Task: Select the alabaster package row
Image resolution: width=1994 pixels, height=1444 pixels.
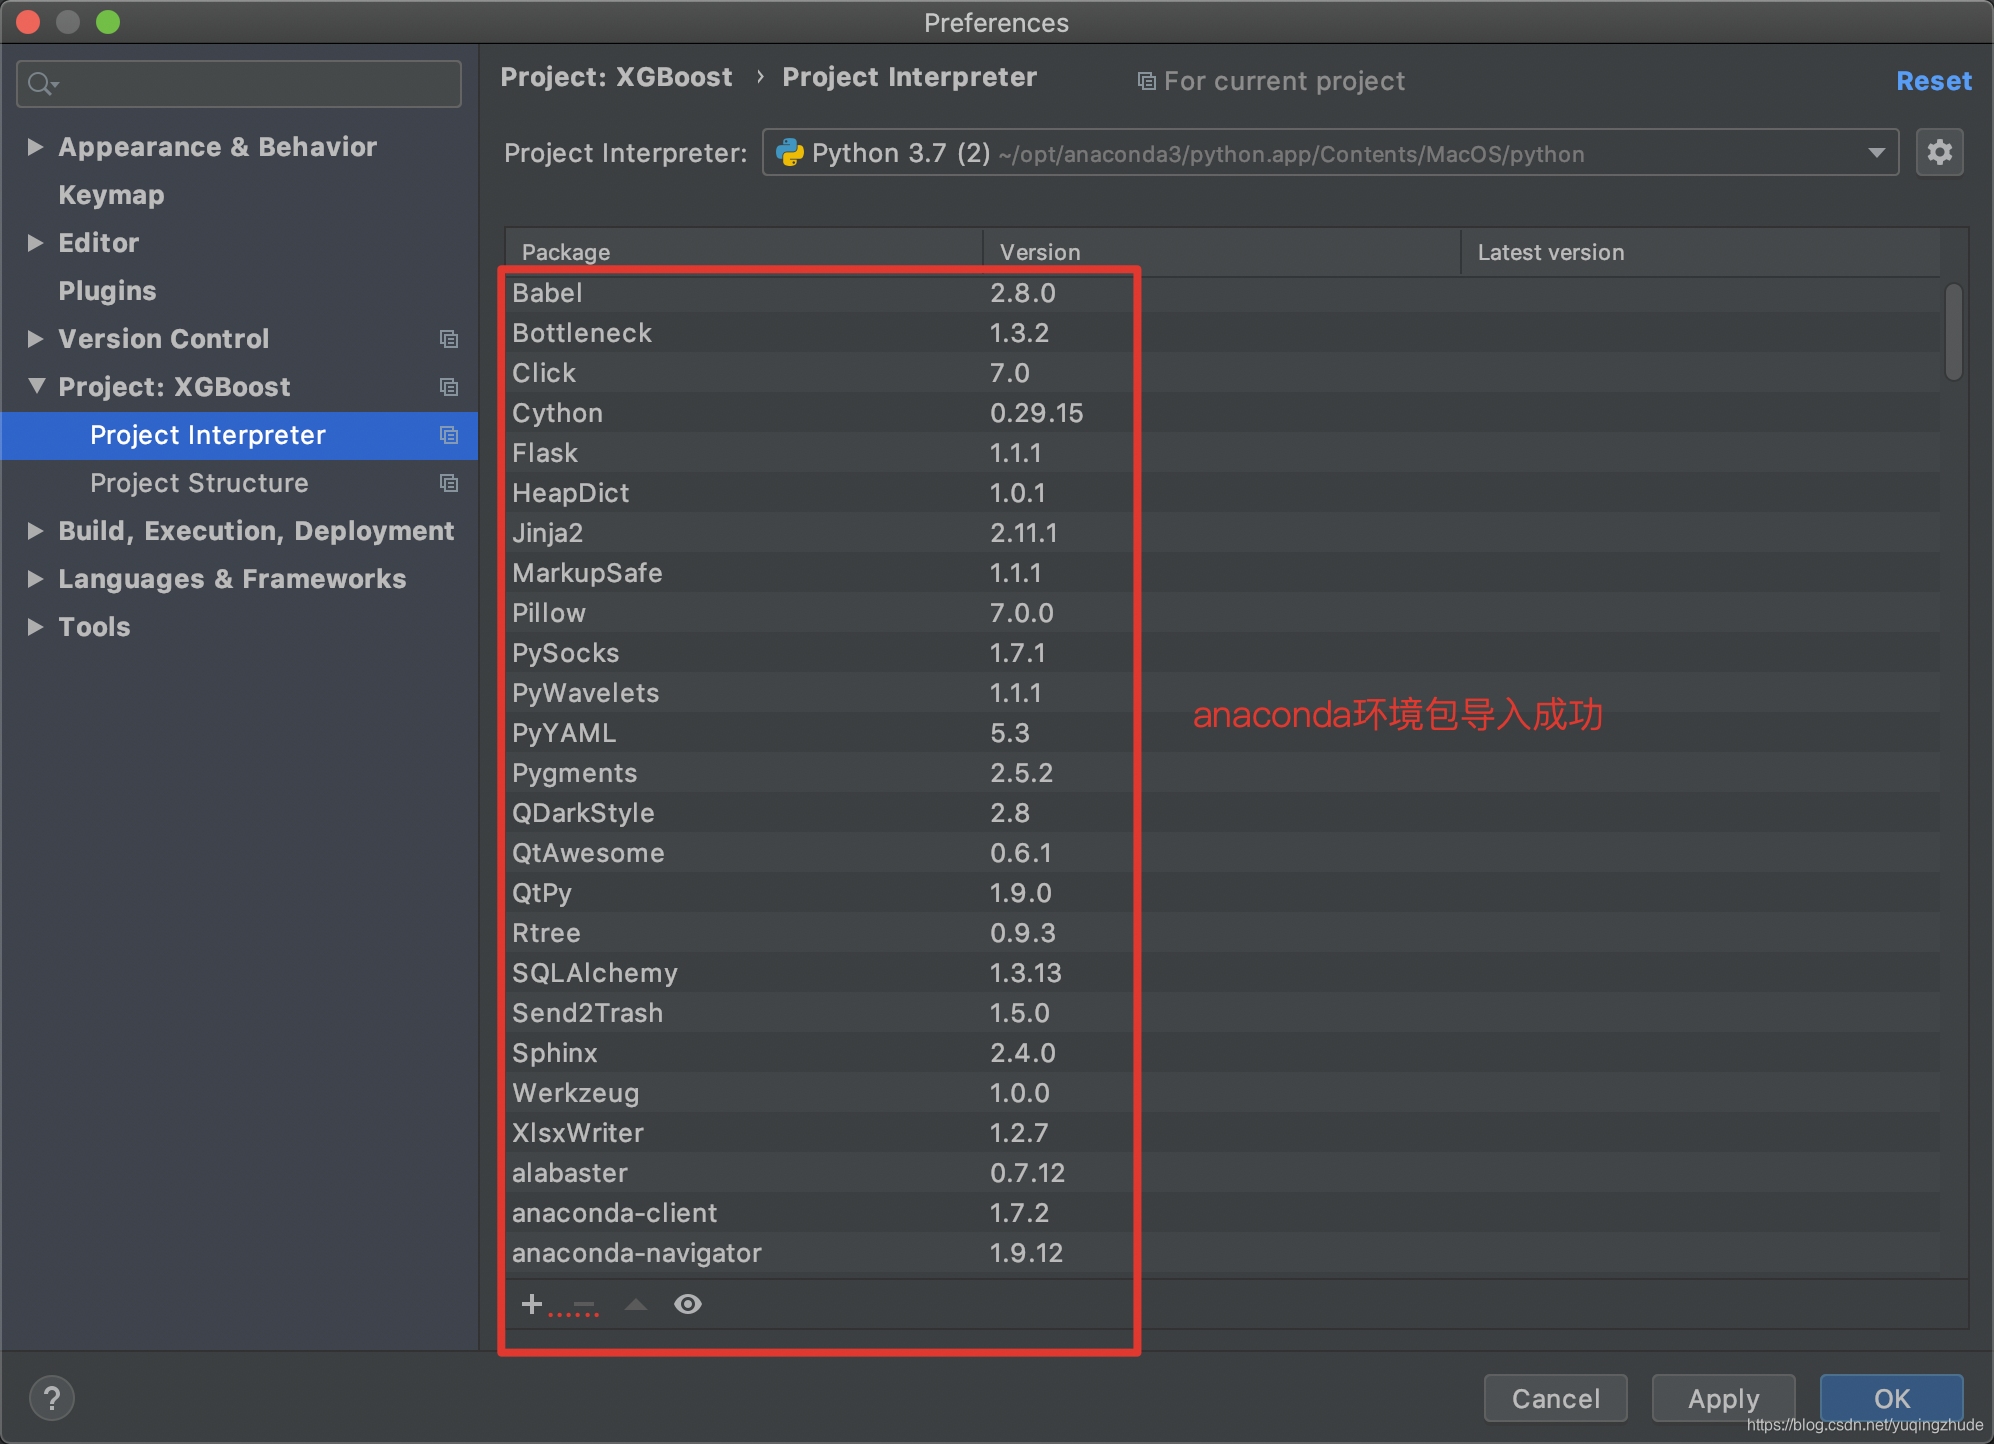Action: [x=1222, y=1173]
